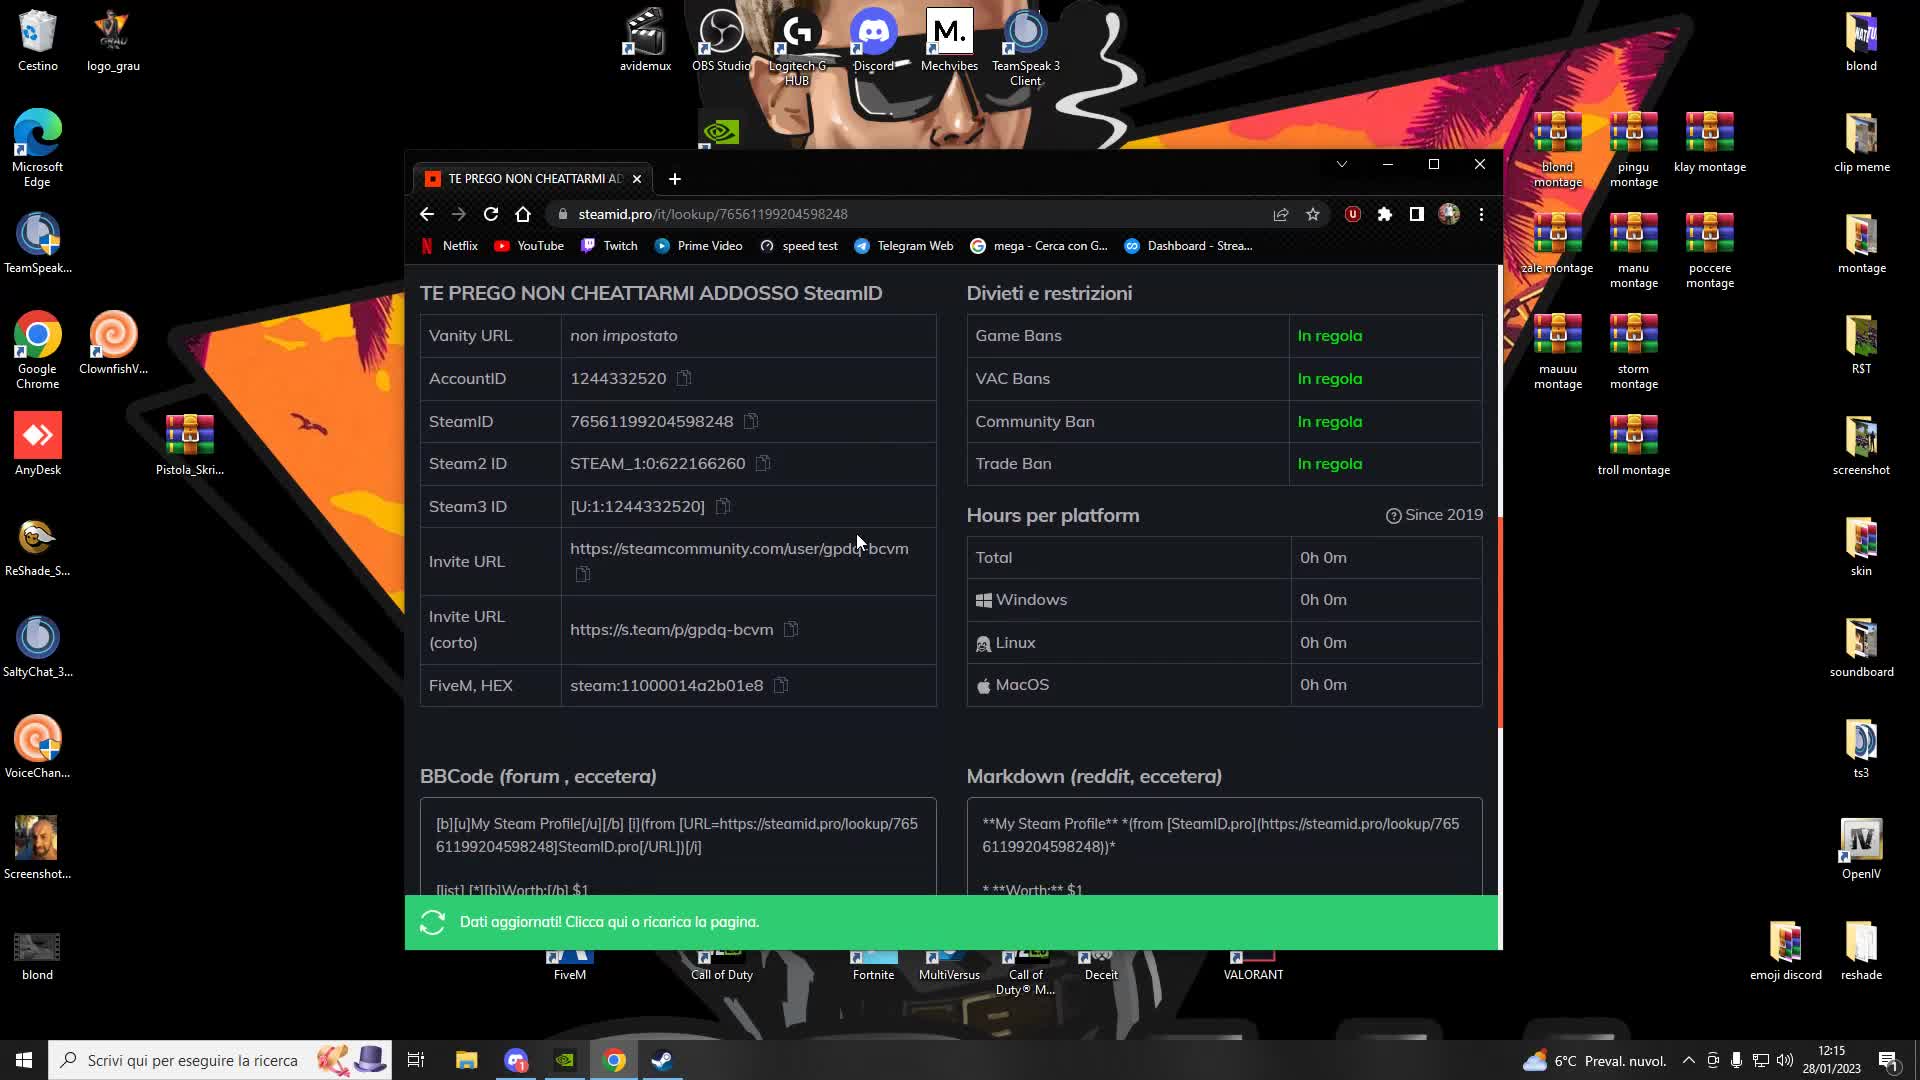Image resolution: width=1920 pixels, height=1080 pixels.
Task: Show hidden system tray icons
Action: point(1689,1061)
